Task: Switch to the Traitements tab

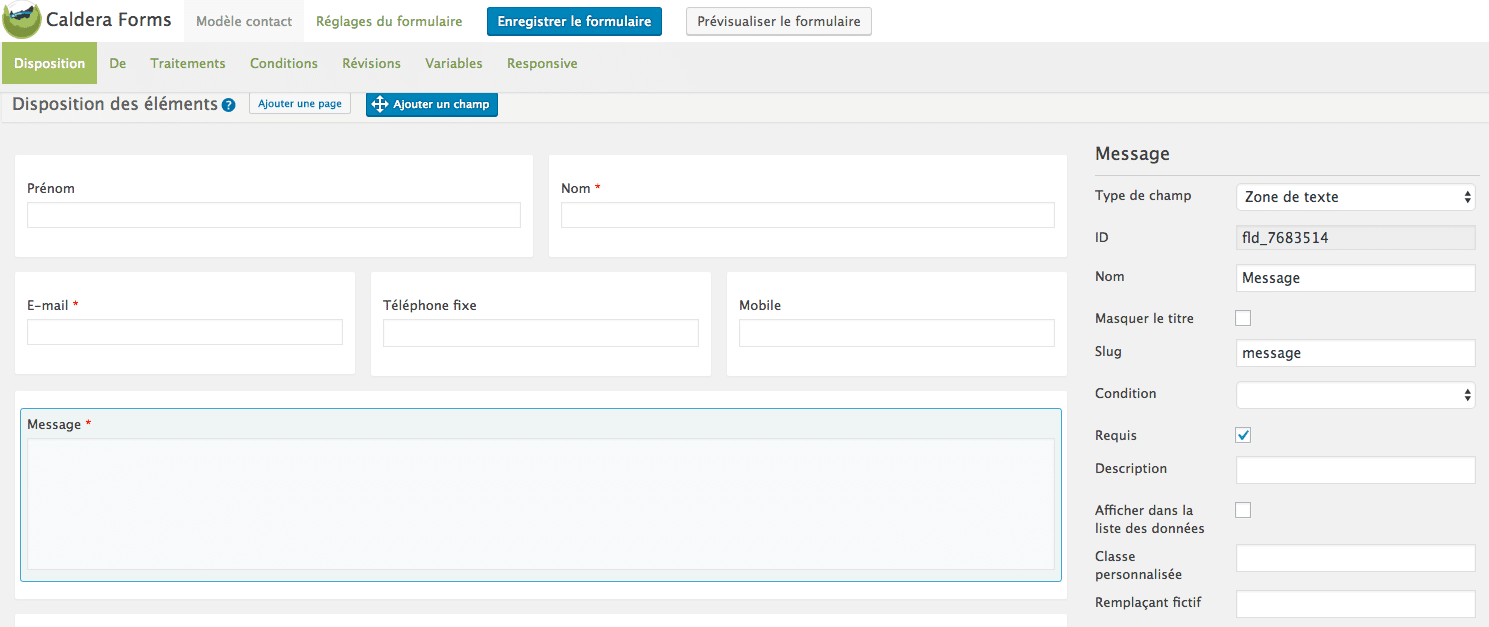Action: pyautogui.click(x=188, y=63)
